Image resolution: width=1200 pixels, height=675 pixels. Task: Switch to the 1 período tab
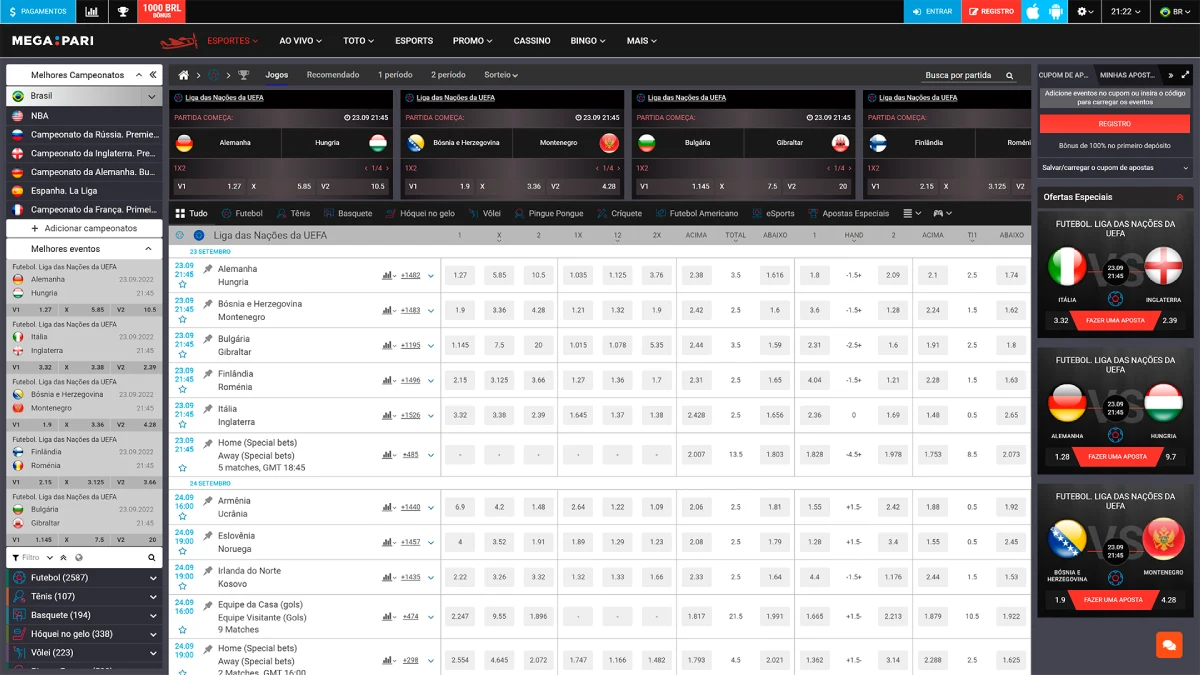click(x=395, y=75)
